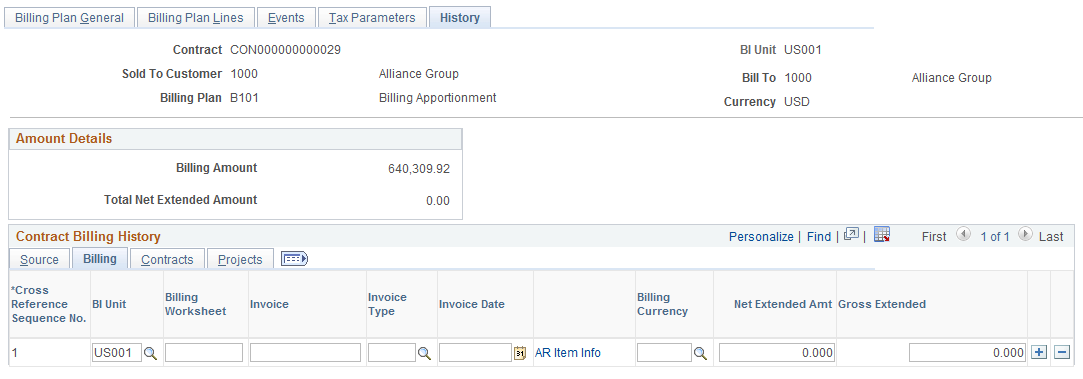Select the Billing grid tab
The width and height of the screenshot is (1083, 379).
(x=99, y=259)
